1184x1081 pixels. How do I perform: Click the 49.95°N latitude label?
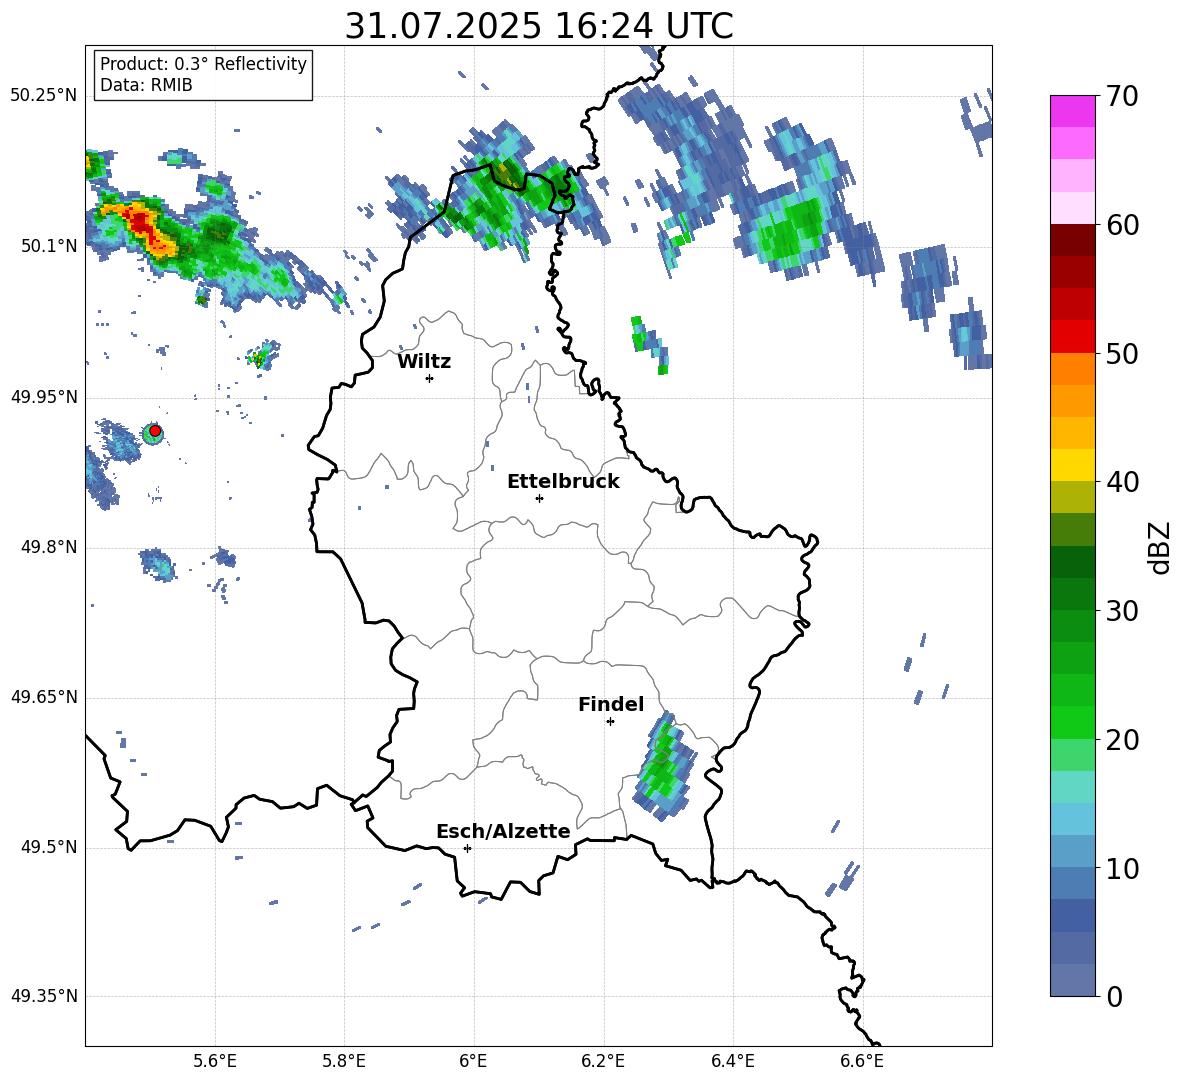click(x=44, y=397)
